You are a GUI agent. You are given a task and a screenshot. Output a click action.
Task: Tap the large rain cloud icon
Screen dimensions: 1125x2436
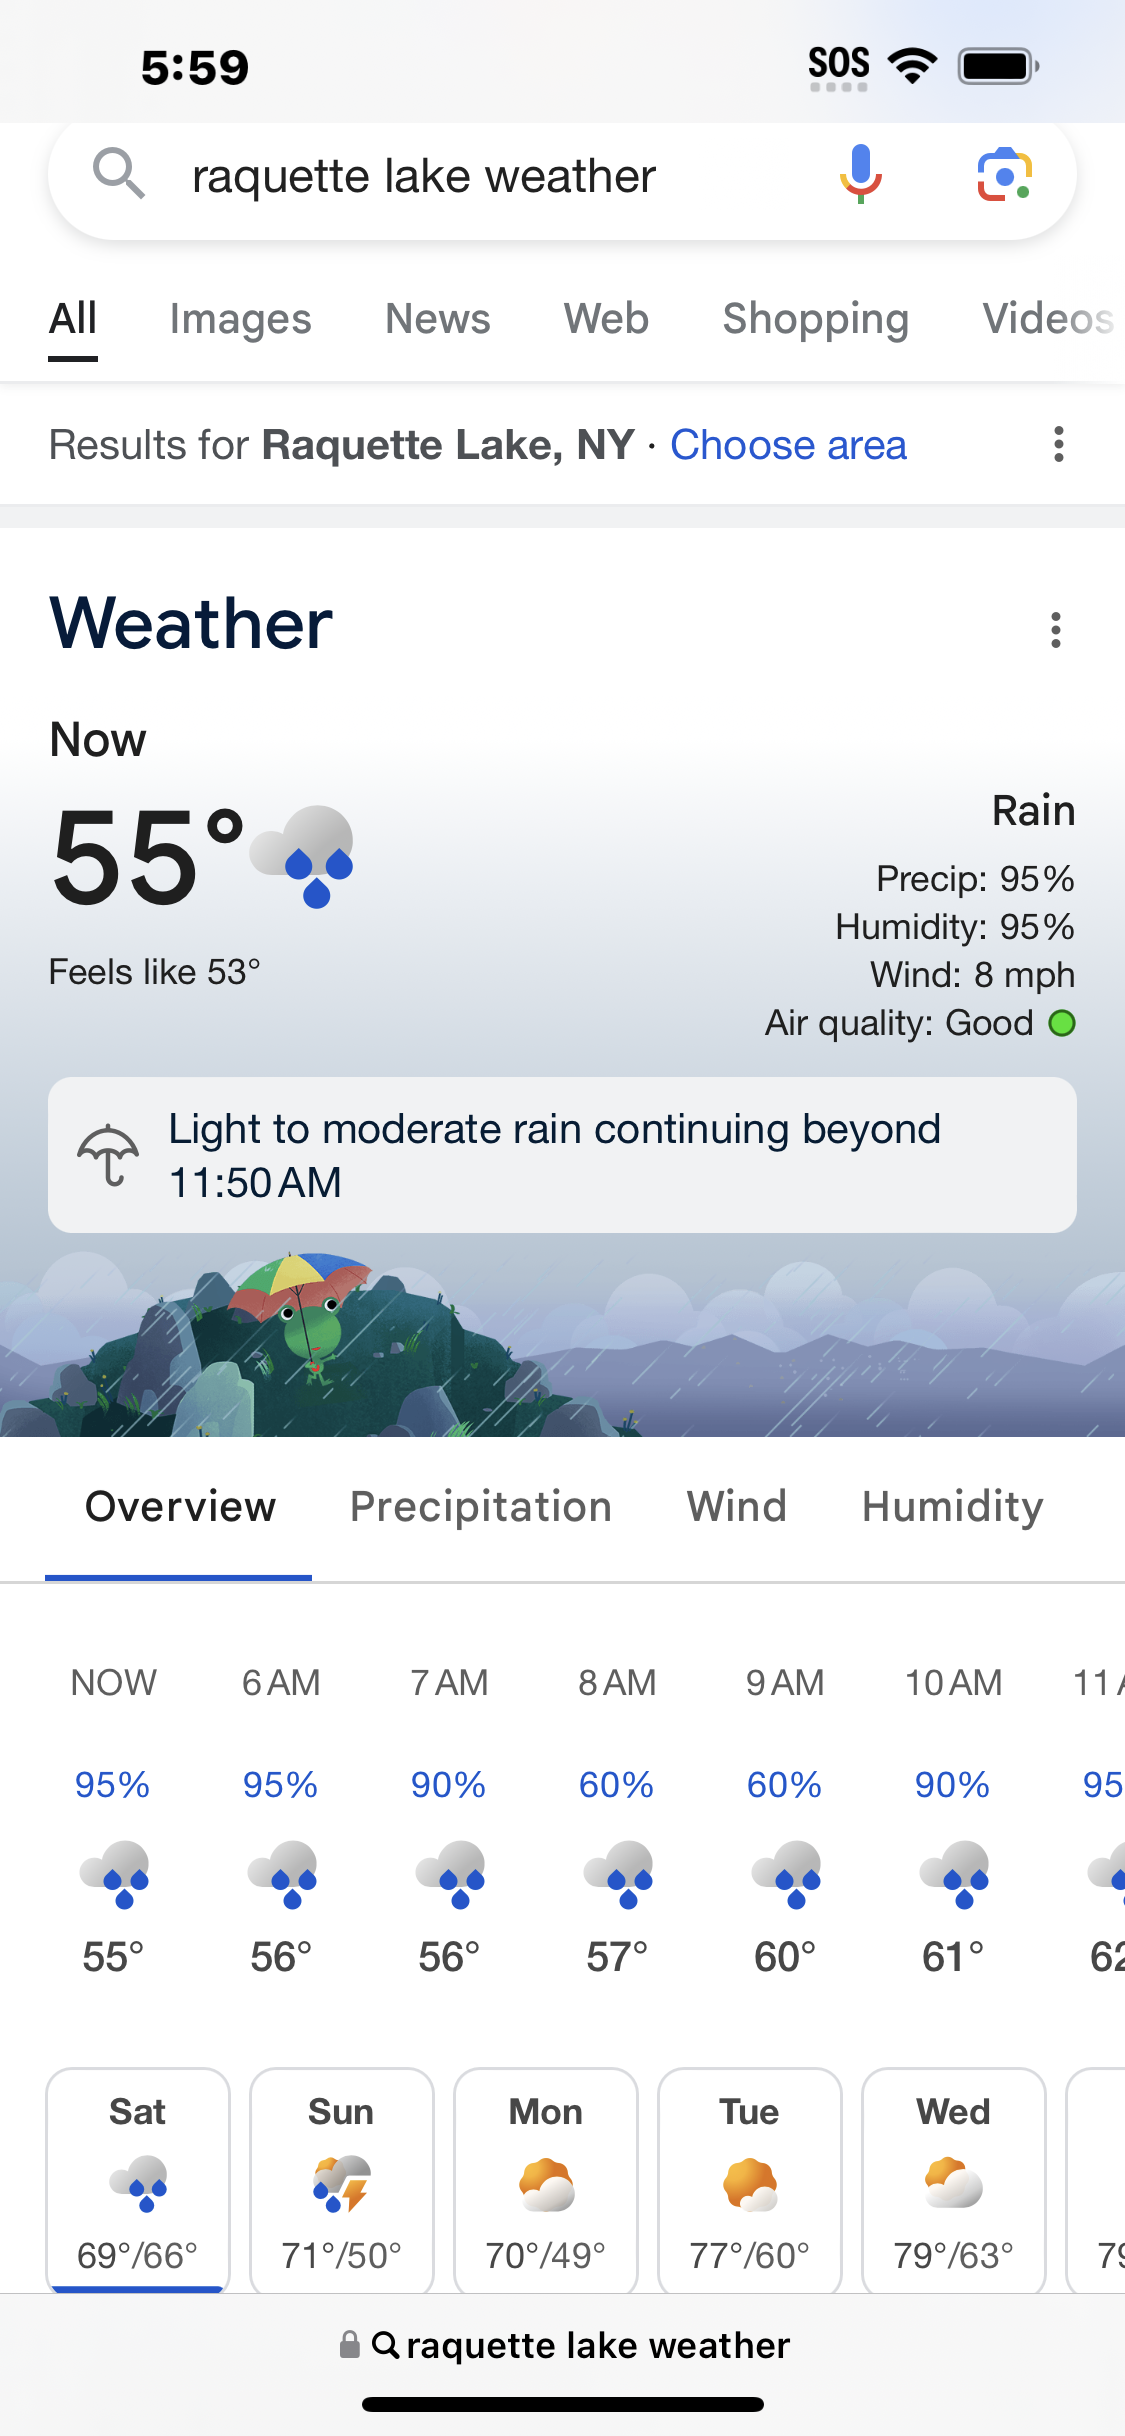pos(303,857)
